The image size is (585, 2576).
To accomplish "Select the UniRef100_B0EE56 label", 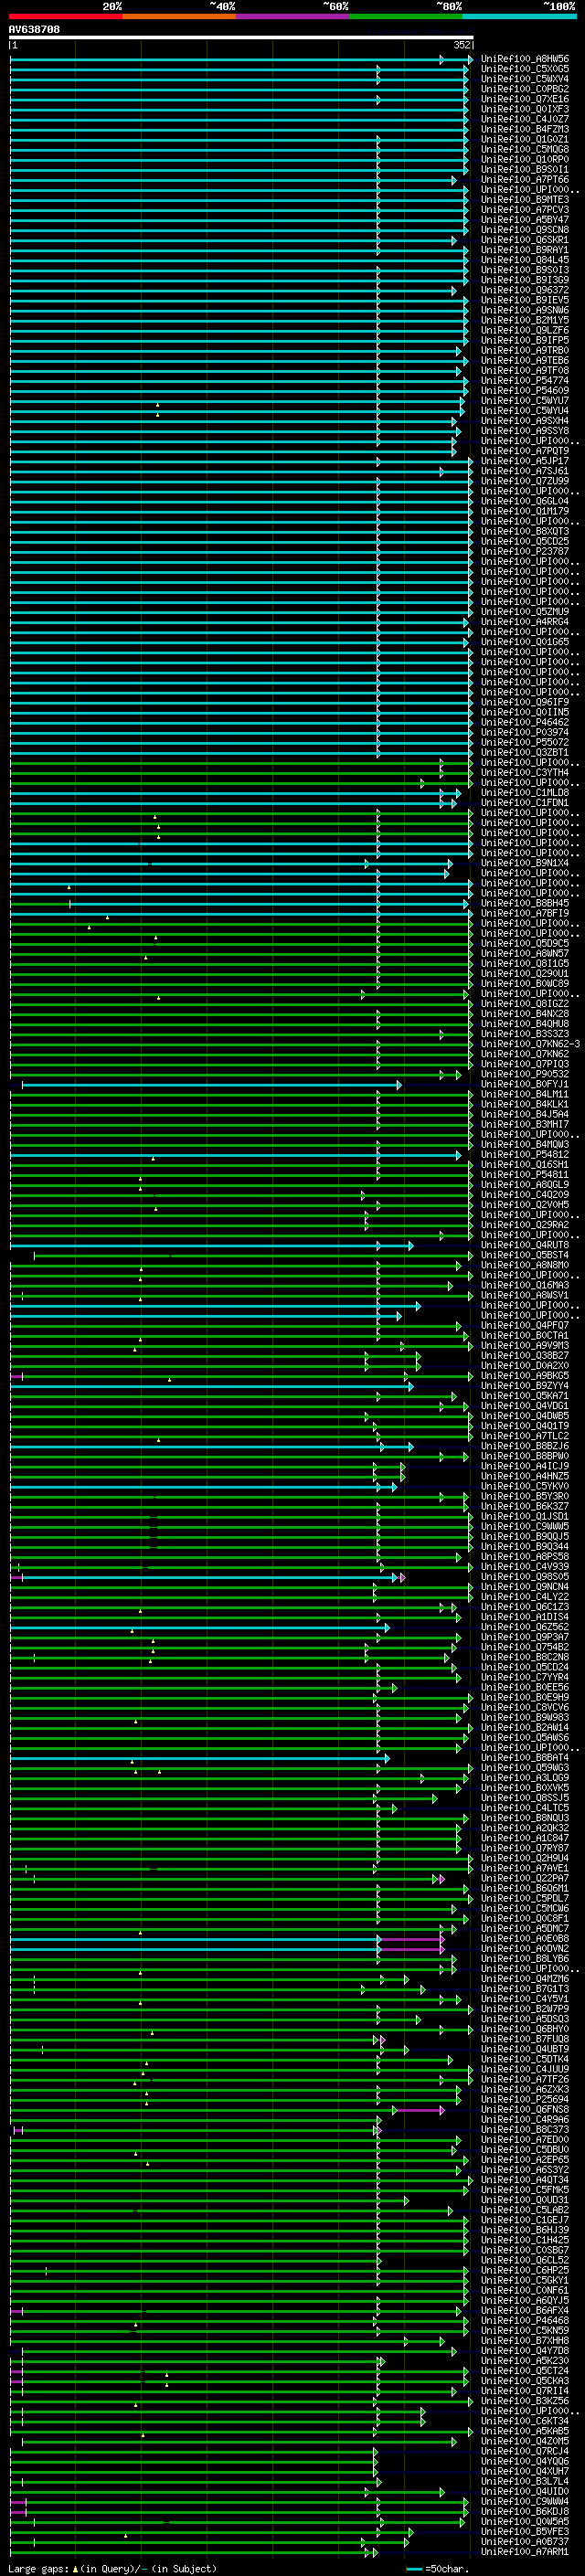I will [525, 1687].
